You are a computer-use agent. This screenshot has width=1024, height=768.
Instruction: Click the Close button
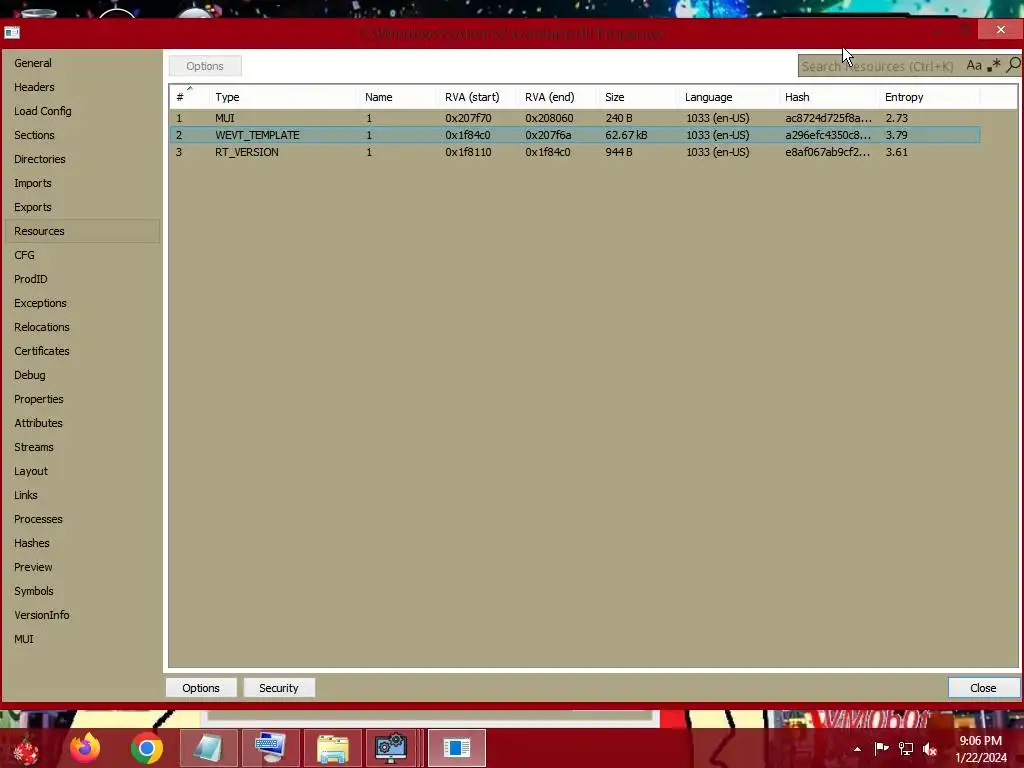(x=984, y=688)
